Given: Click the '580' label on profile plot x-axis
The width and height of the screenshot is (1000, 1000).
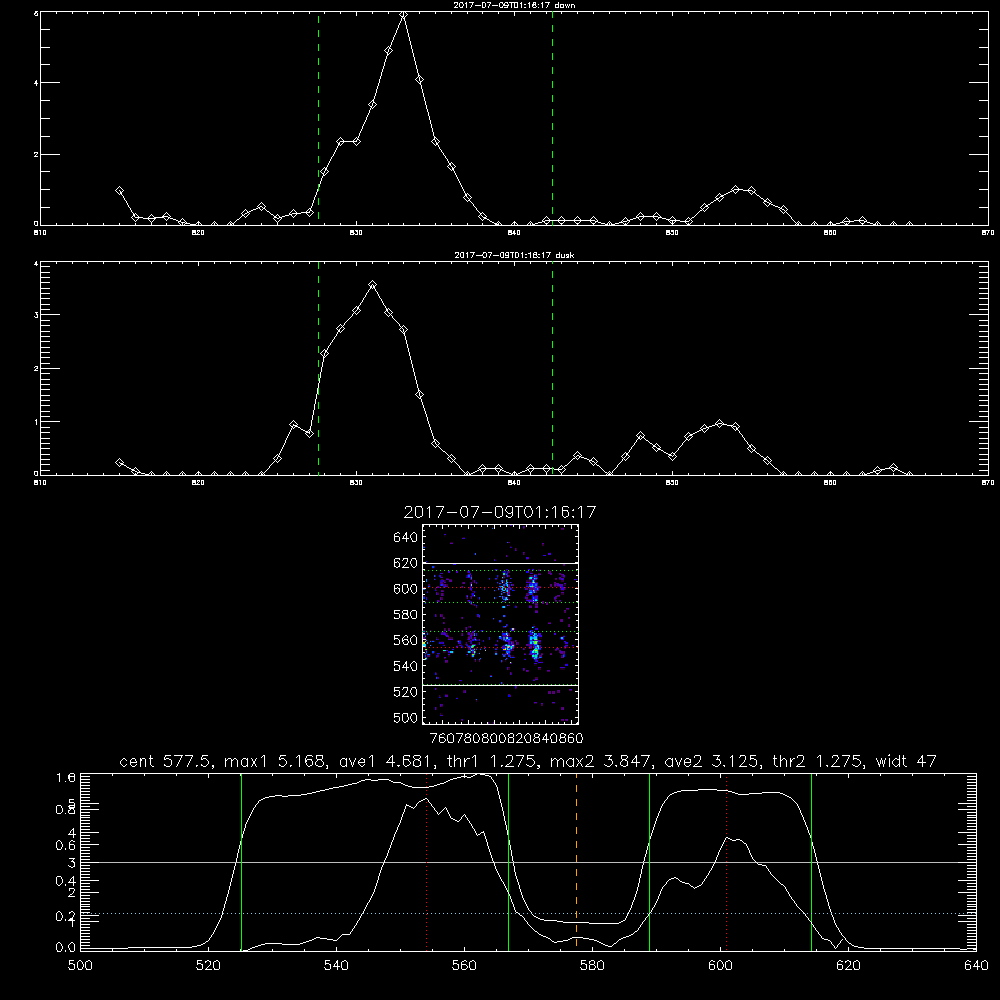Looking at the screenshot, I should point(592,966).
